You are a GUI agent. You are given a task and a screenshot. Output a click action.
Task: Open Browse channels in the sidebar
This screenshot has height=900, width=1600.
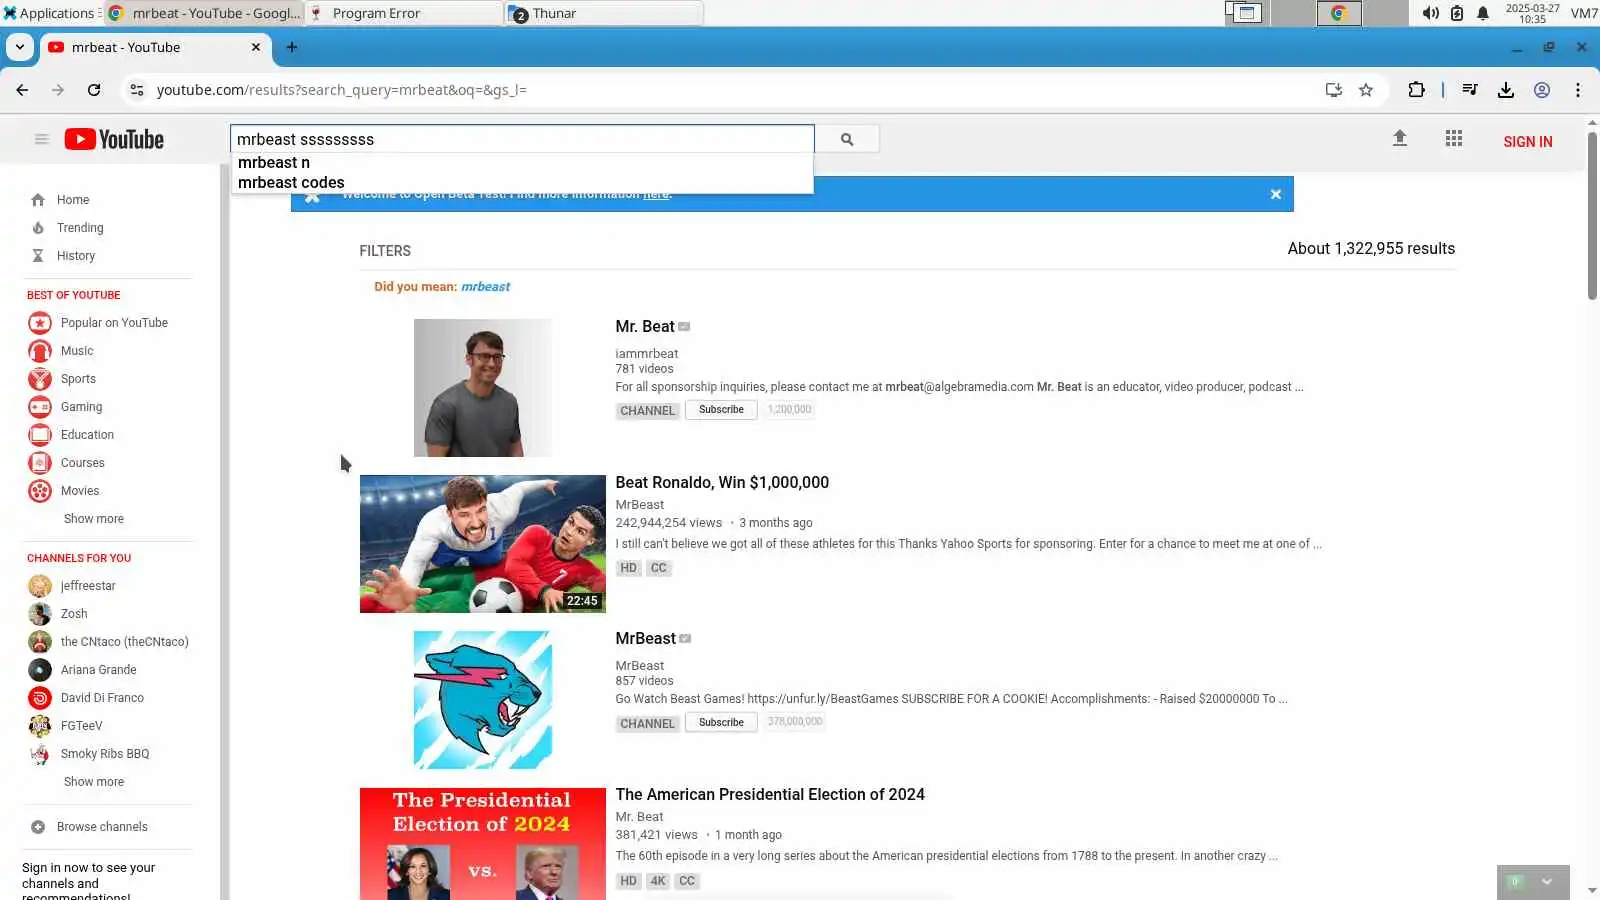pyautogui.click(x=102, y=827)
